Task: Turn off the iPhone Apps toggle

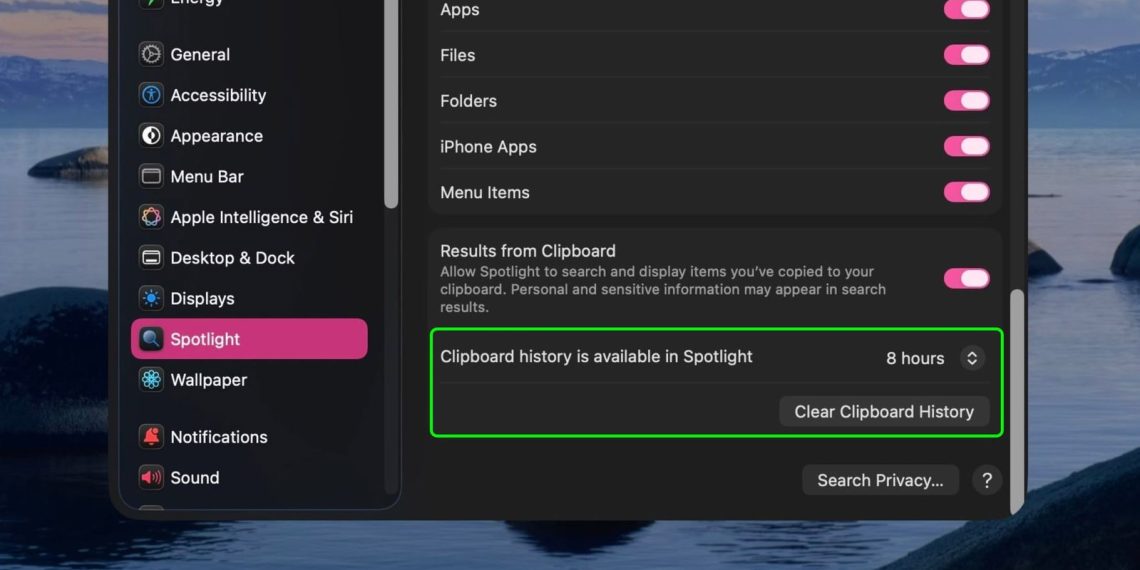Action: click(966, 146)
